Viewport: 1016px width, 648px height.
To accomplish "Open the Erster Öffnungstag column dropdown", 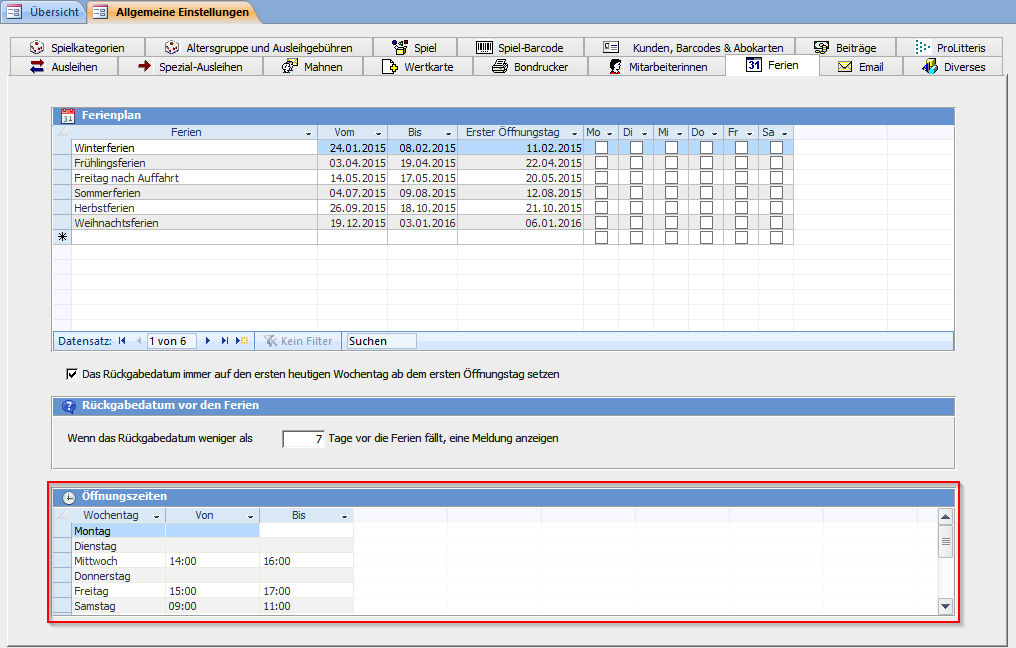I will click(x=574, y=133).
